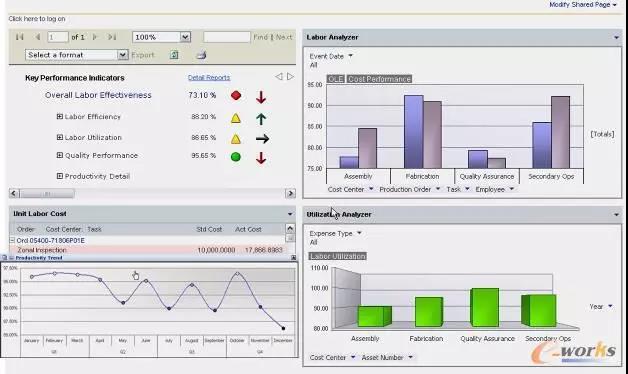
Task: Open Cost Center dropdown in Labor Analyzer
Action: pyautogui.click(x=371, y=189)
